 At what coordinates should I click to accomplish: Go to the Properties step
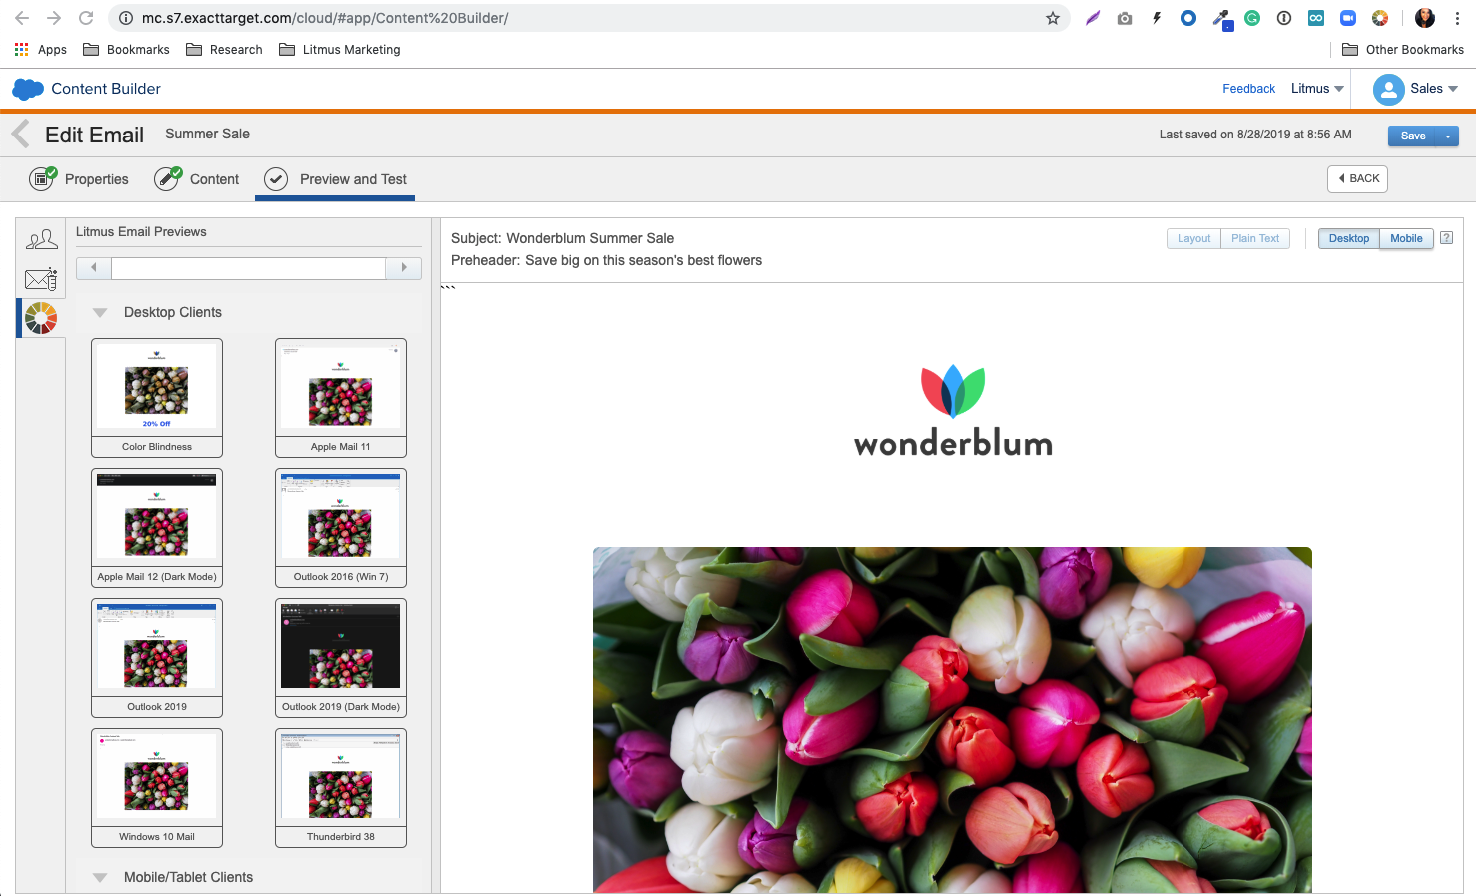[x=79, y=179]
